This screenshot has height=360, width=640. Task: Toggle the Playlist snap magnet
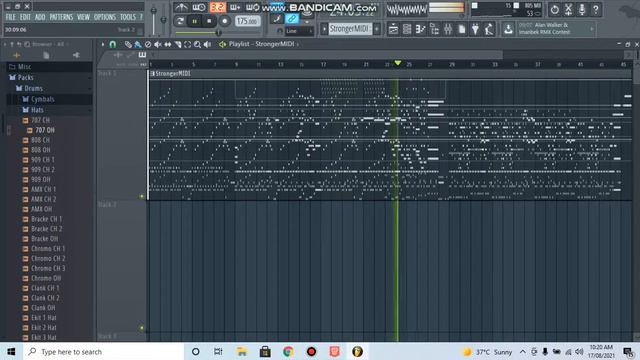(113, 44)
